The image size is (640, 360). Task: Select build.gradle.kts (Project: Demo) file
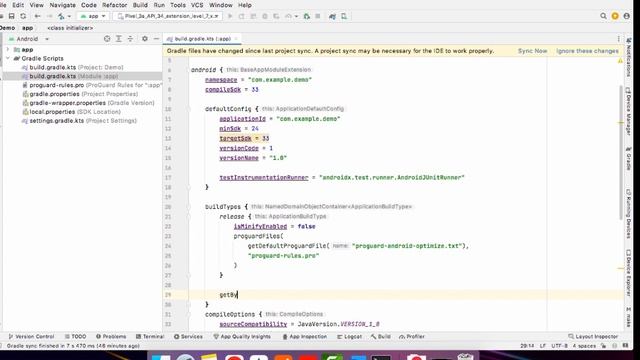(72, 67)
